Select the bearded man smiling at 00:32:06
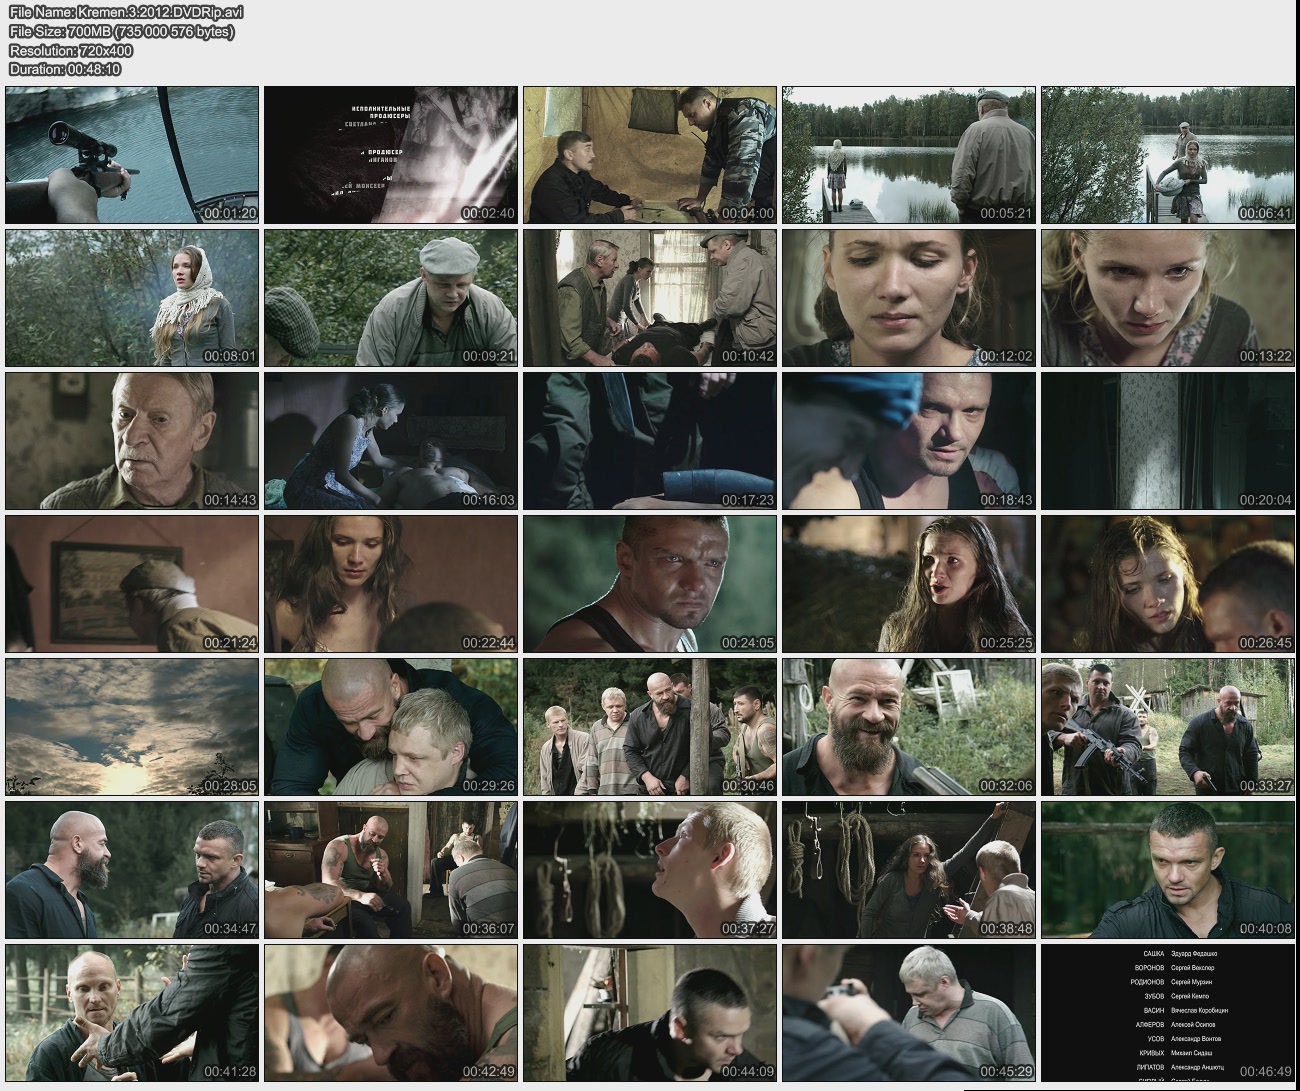 [909, 727]
